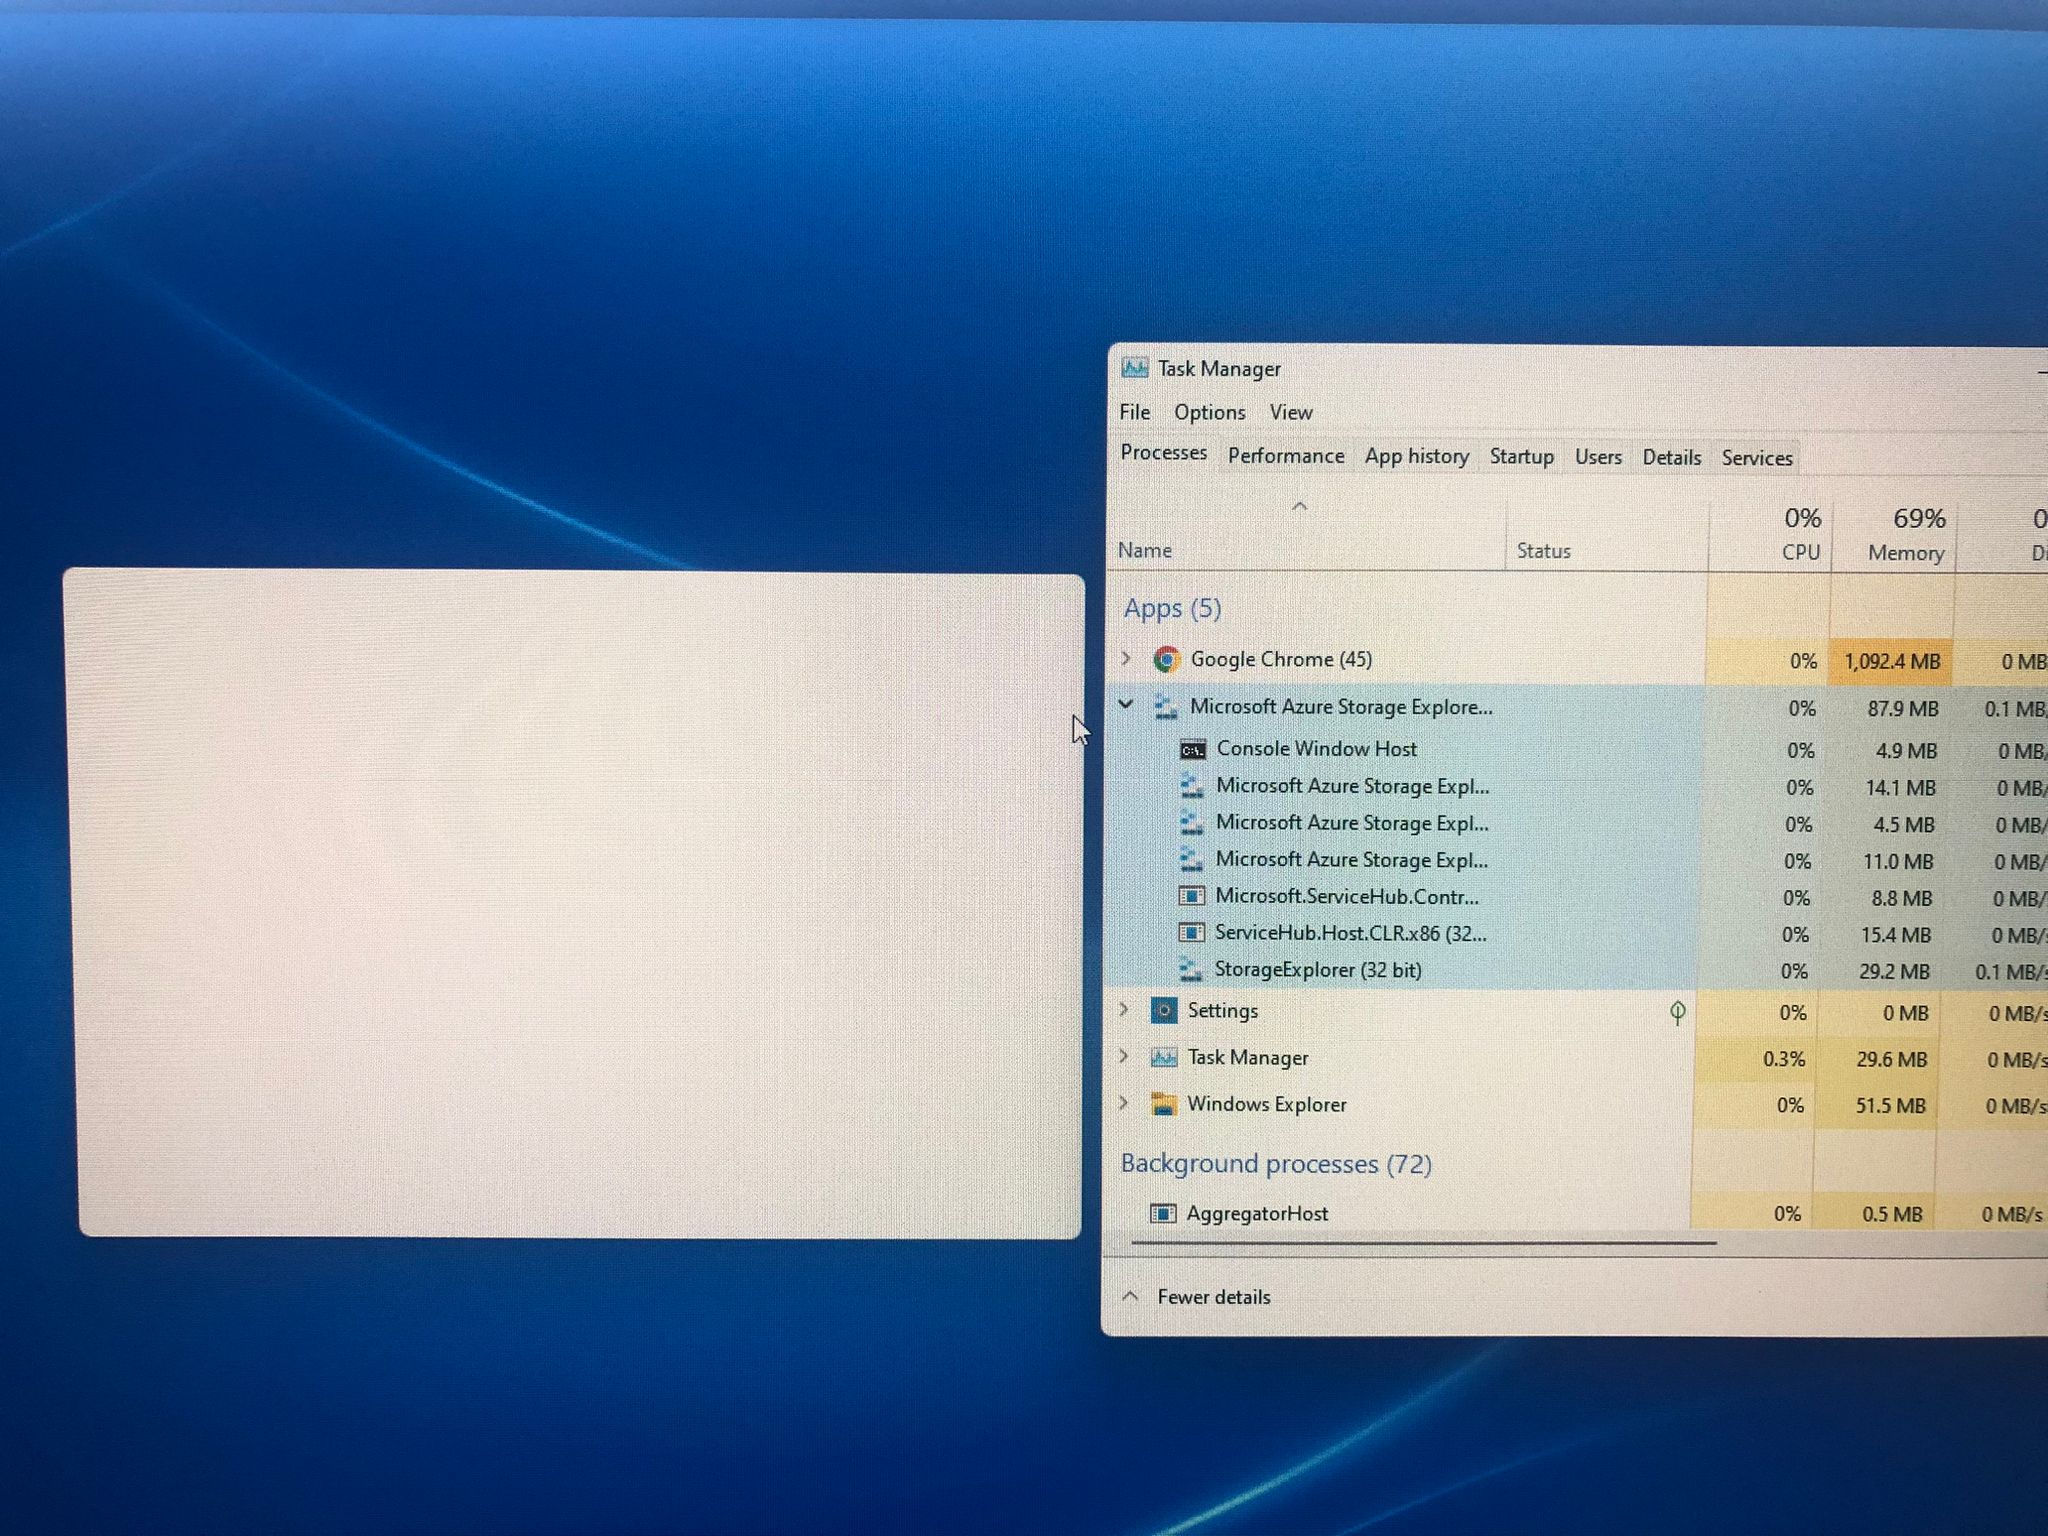
Task: Click the Google Chrome app icon
Action: coord(1165,659)
